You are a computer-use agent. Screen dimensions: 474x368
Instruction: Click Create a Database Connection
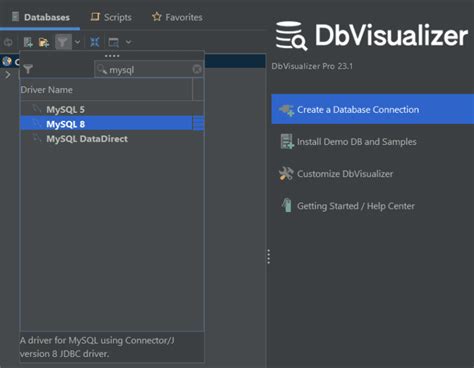[x=373, y=109]
